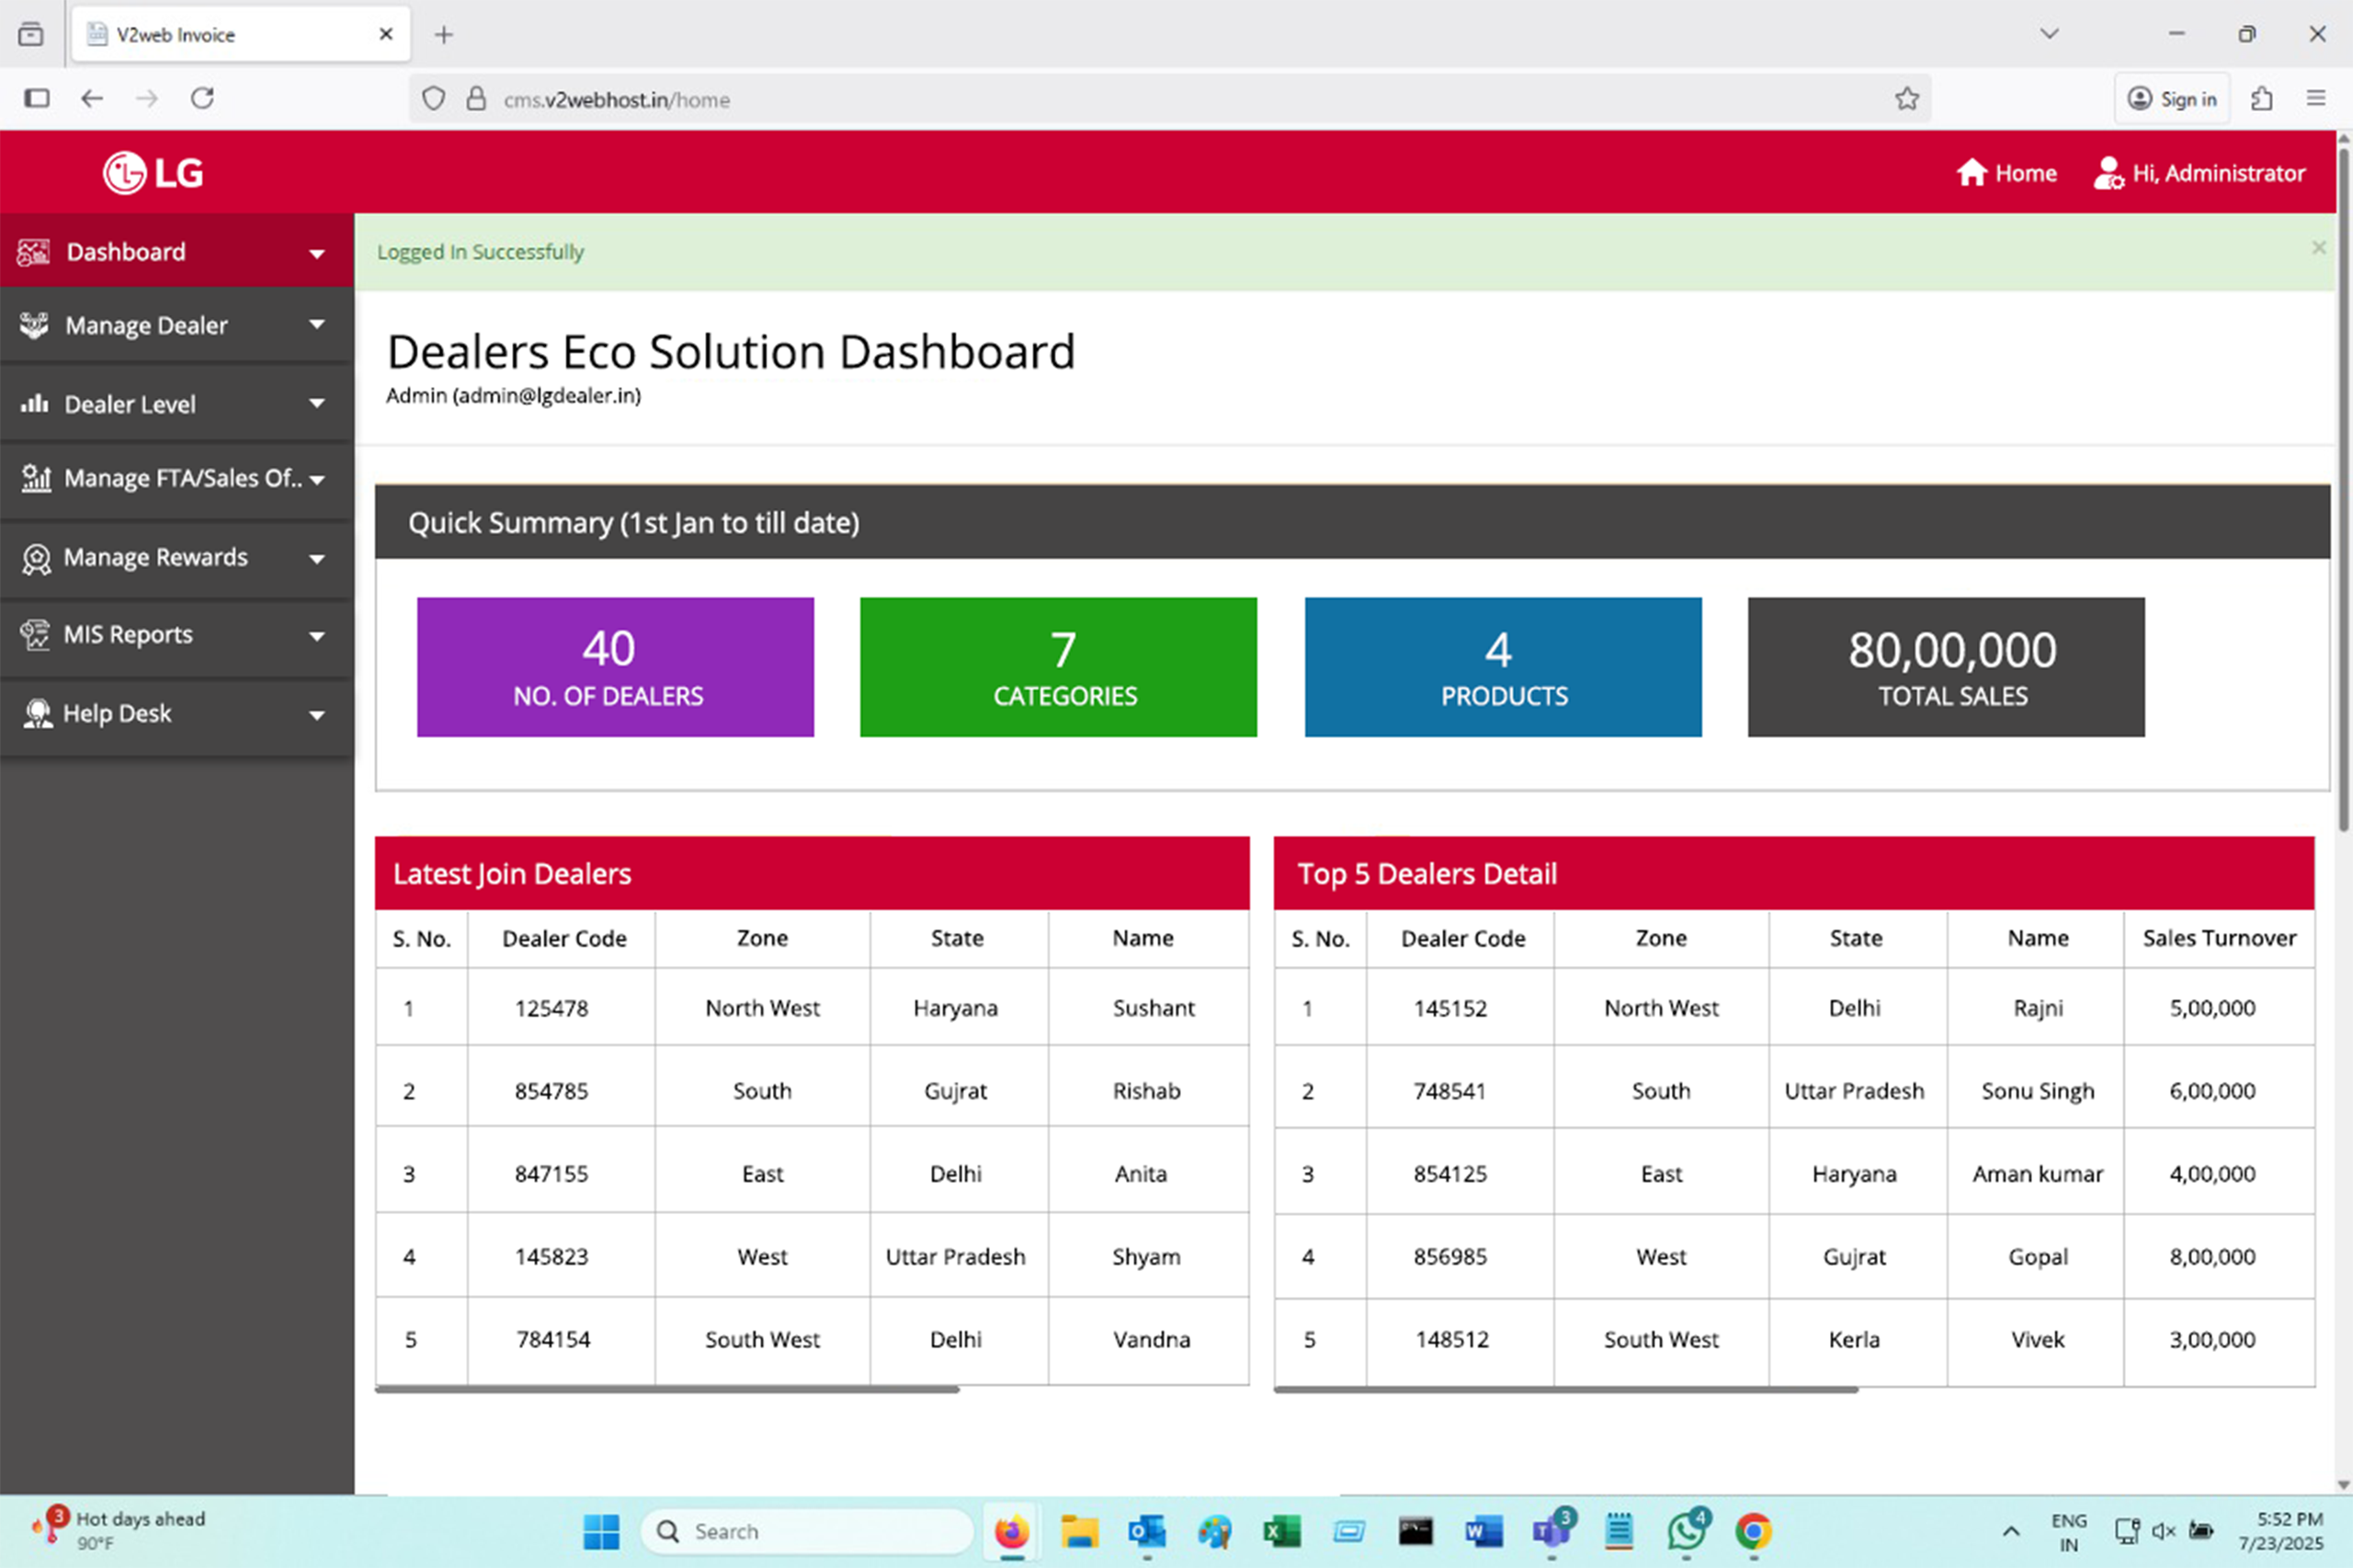Open Excel from the Windows taskbar
The height and width of the screenshot is (1568, 2353).
tap(1281, 1531)
